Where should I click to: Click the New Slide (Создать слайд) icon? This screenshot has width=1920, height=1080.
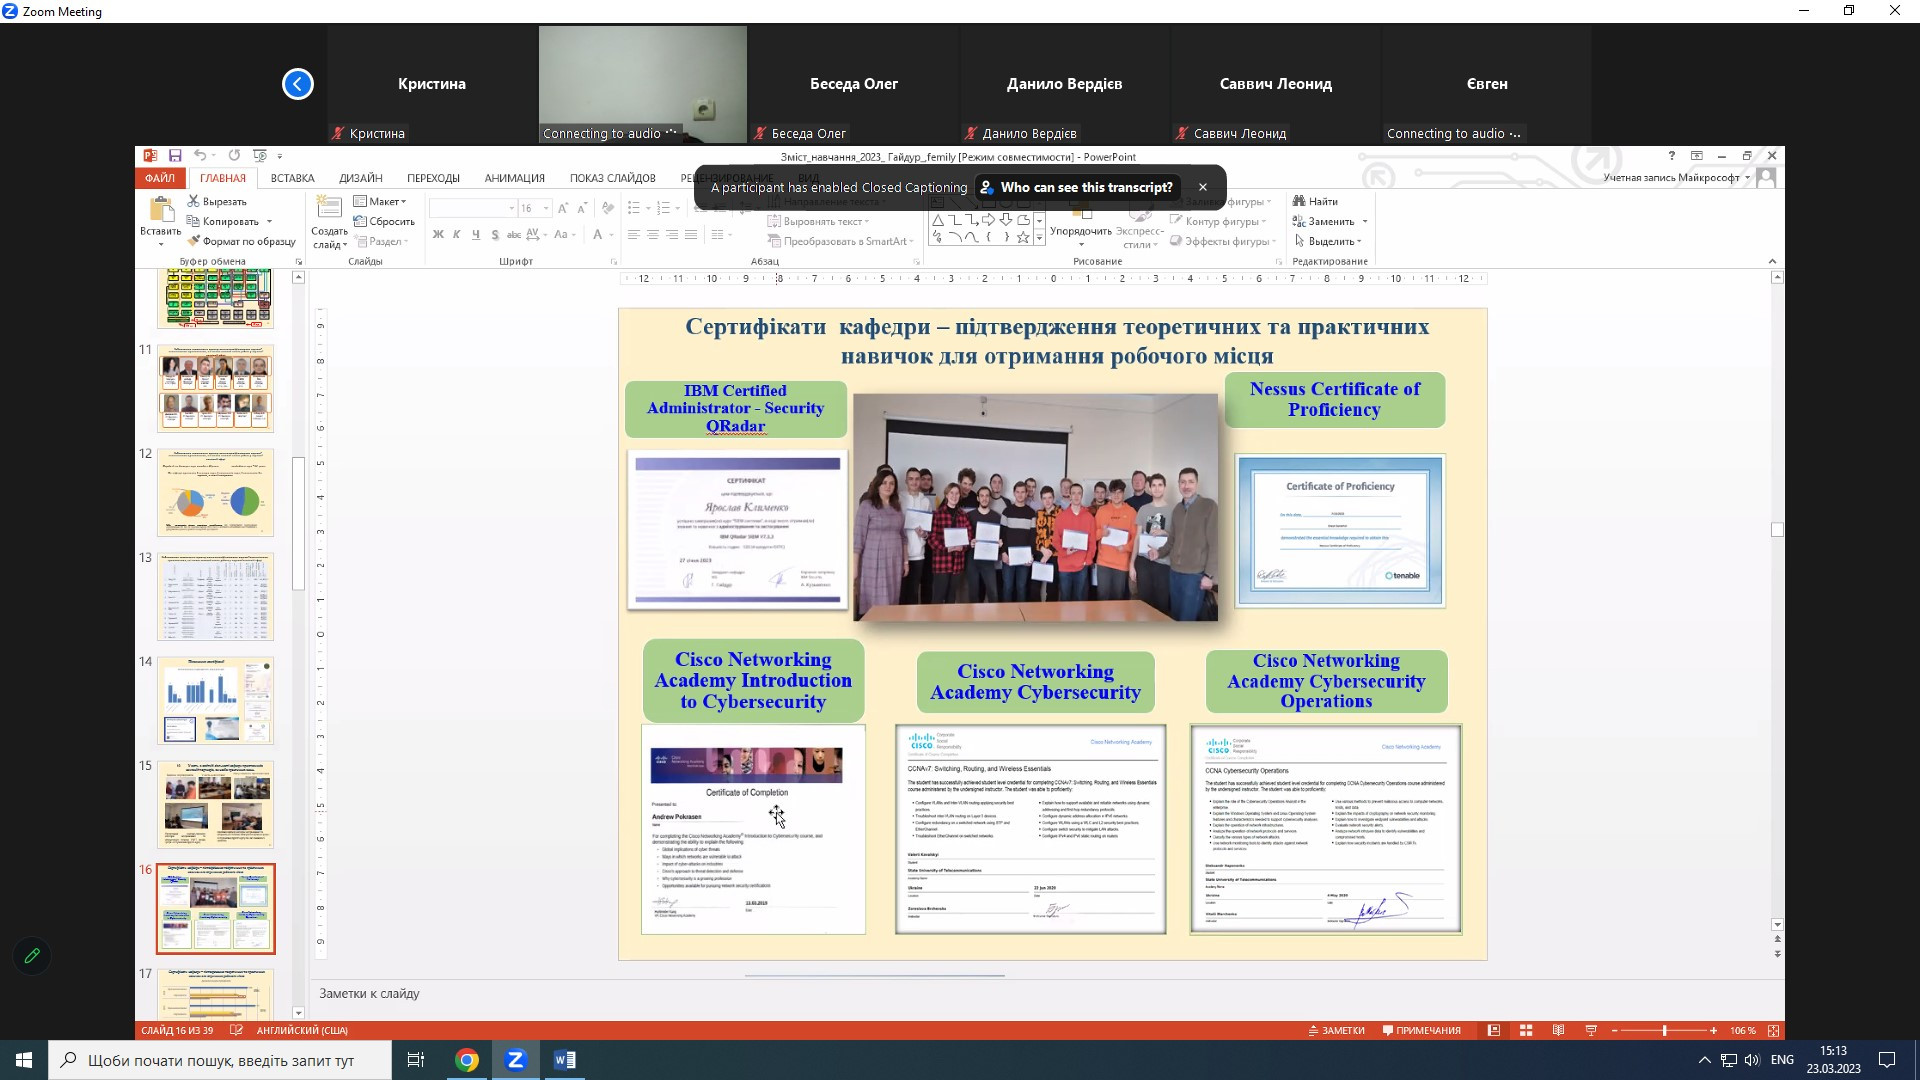pos(329,207)
